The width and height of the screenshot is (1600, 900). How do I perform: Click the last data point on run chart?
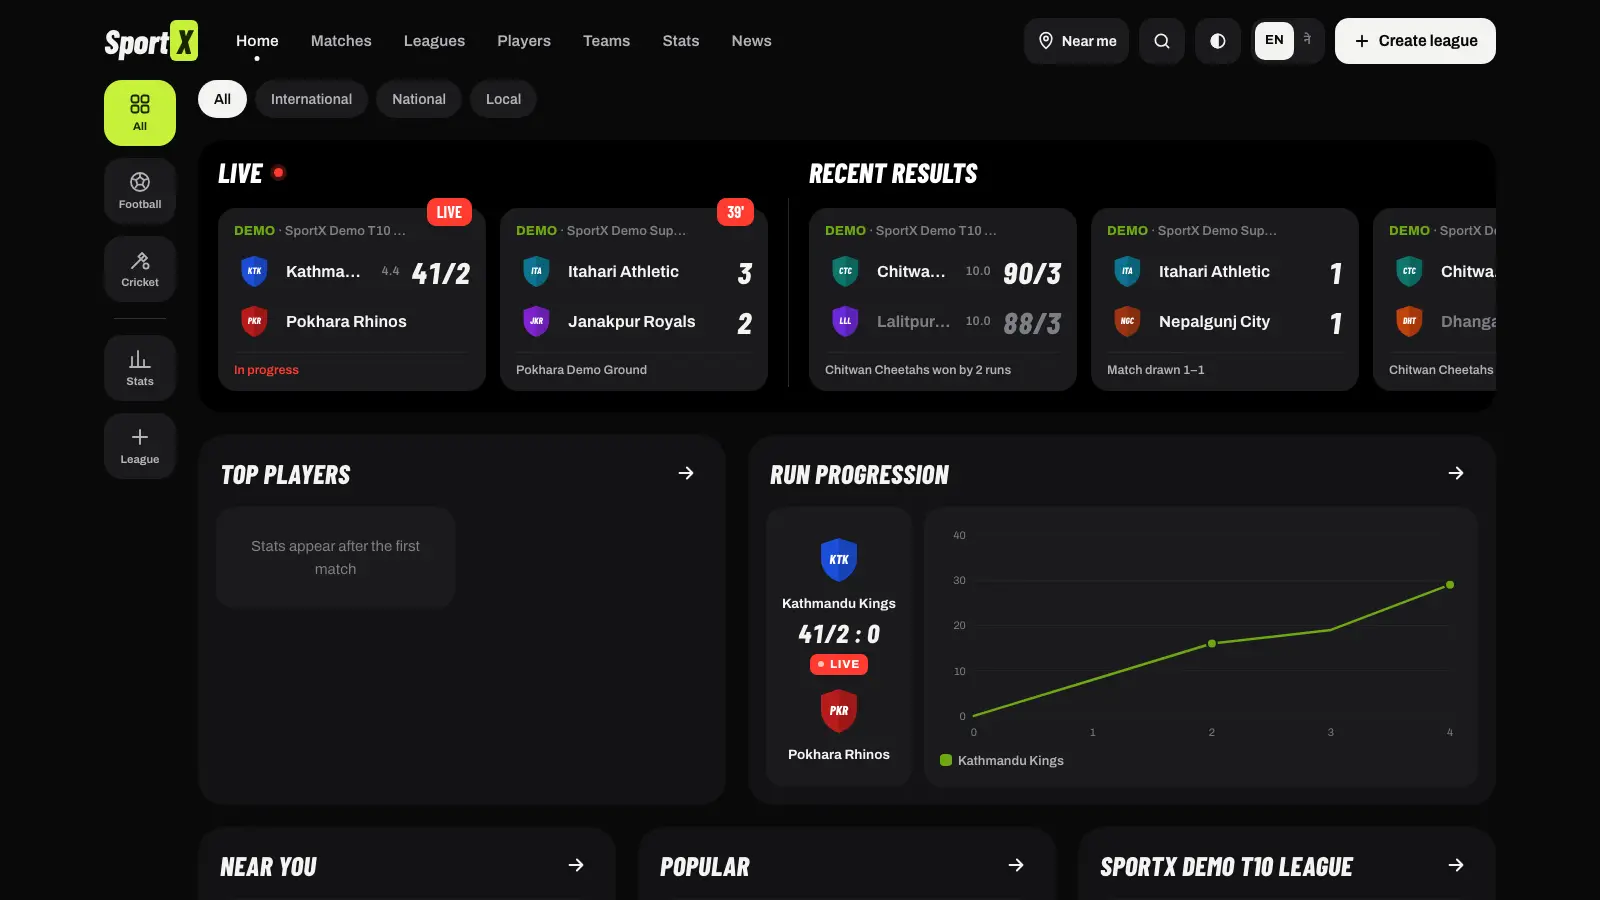1450,585
